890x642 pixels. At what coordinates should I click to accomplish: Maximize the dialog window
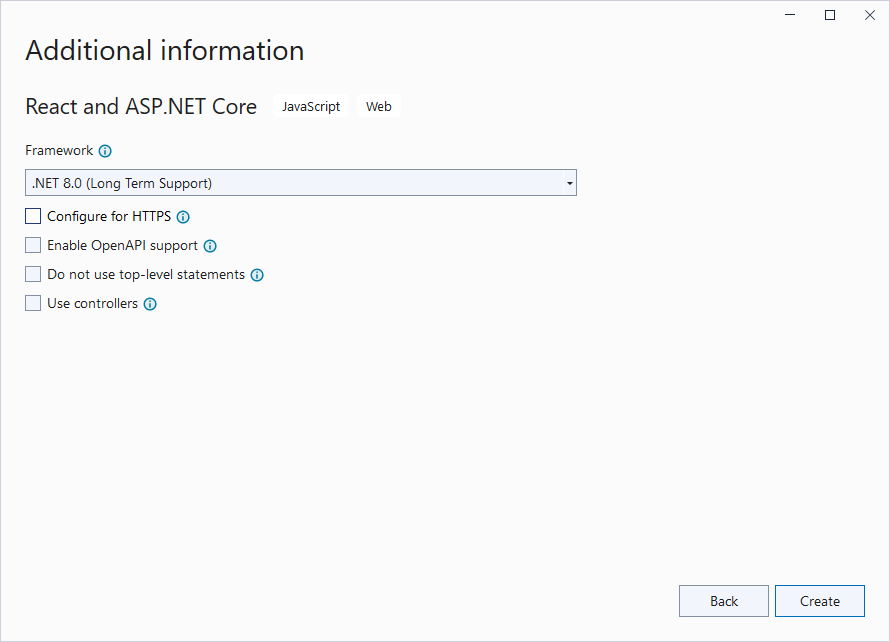pos(830,15)
